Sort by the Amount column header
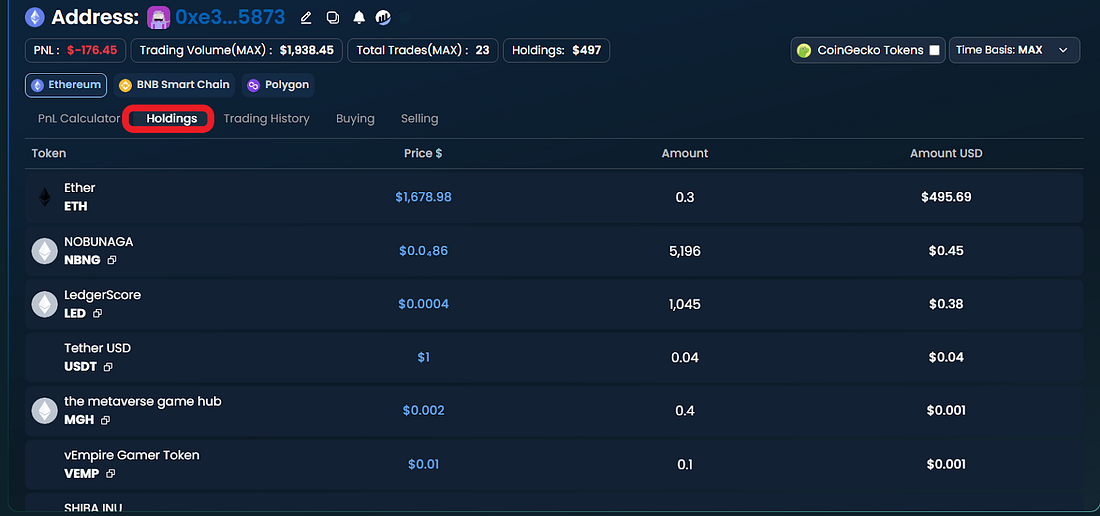This screenshot has width=1100, height=516. tap(685, 153)
